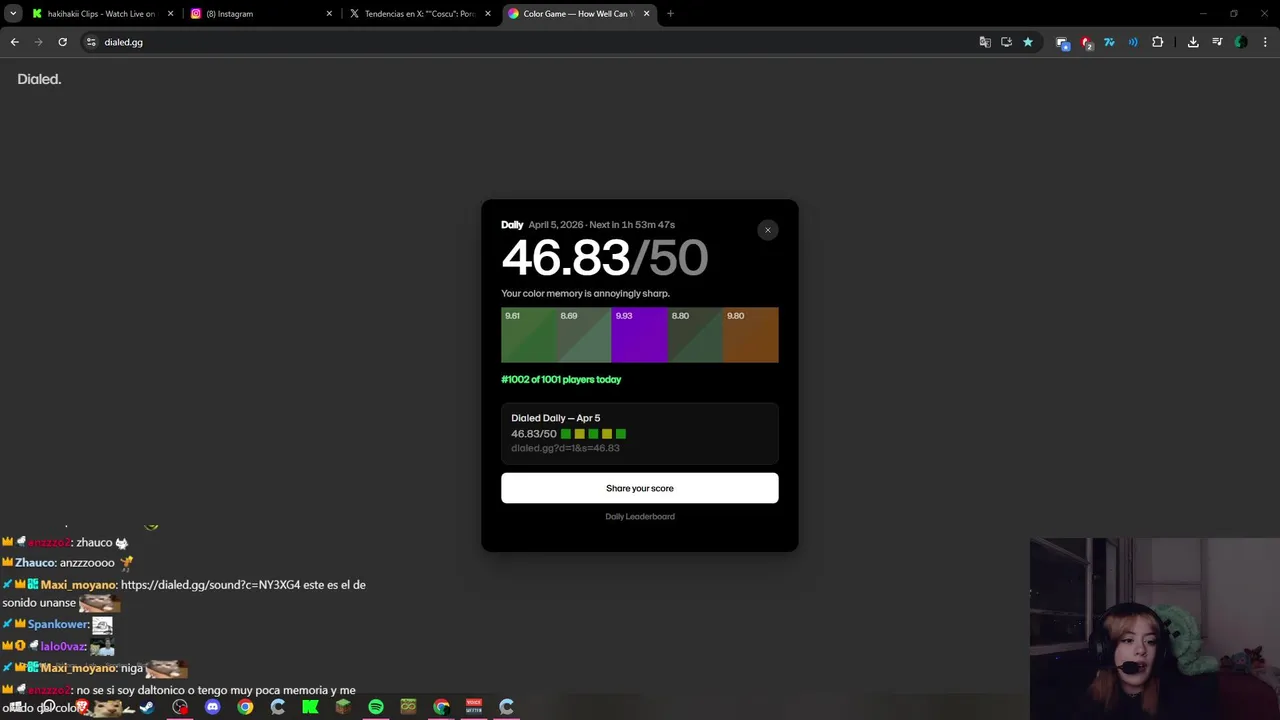1280x720 pixels.
Task: Open the Chrome three-dot menu
Action: coord(1266,42)
